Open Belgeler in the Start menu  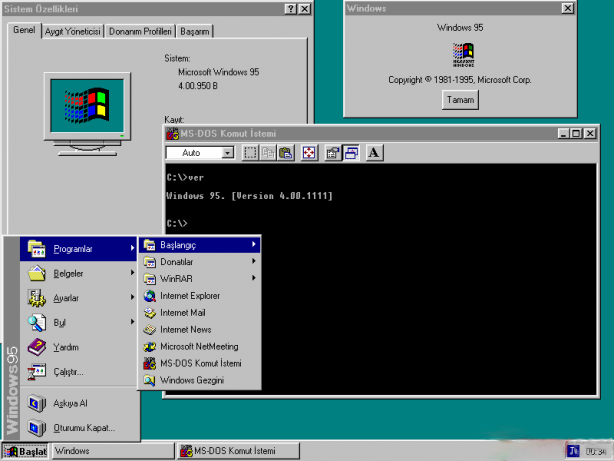(x=78, y=273)
